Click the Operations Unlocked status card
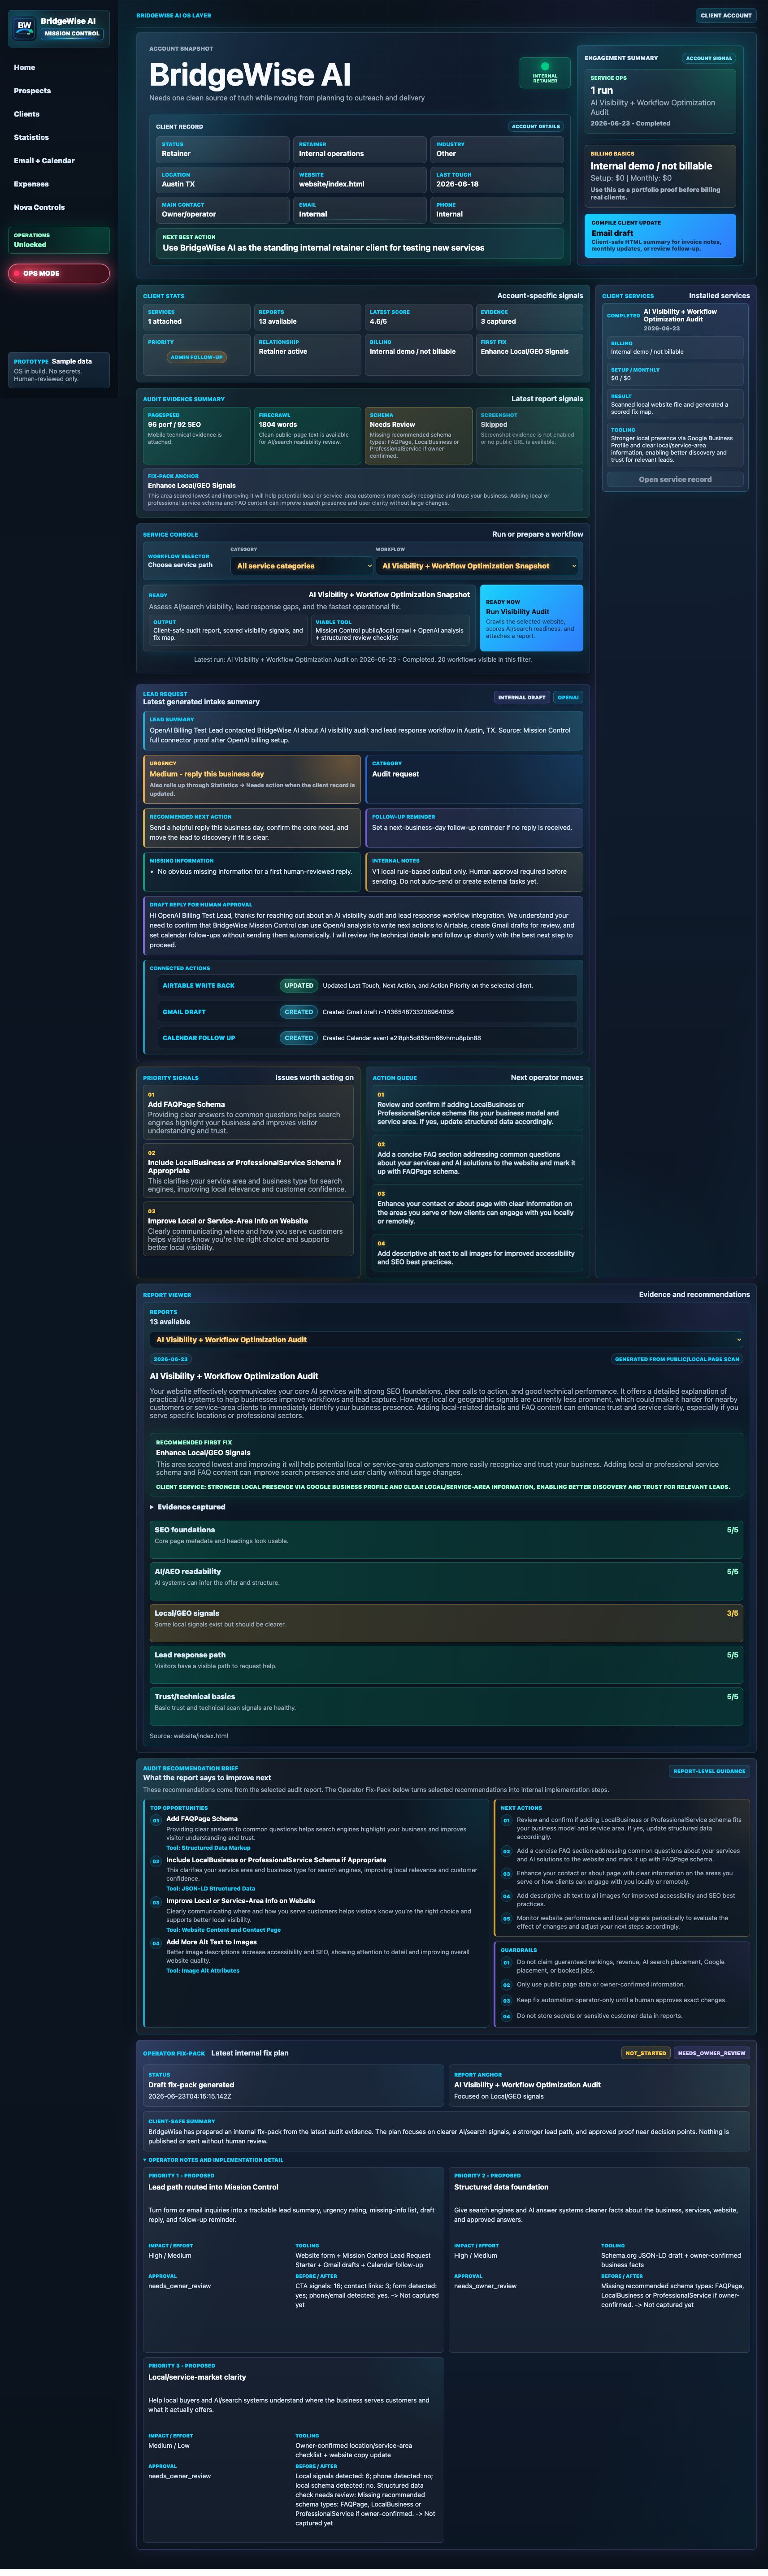The image size is (768, 2576). click(59, 240)
